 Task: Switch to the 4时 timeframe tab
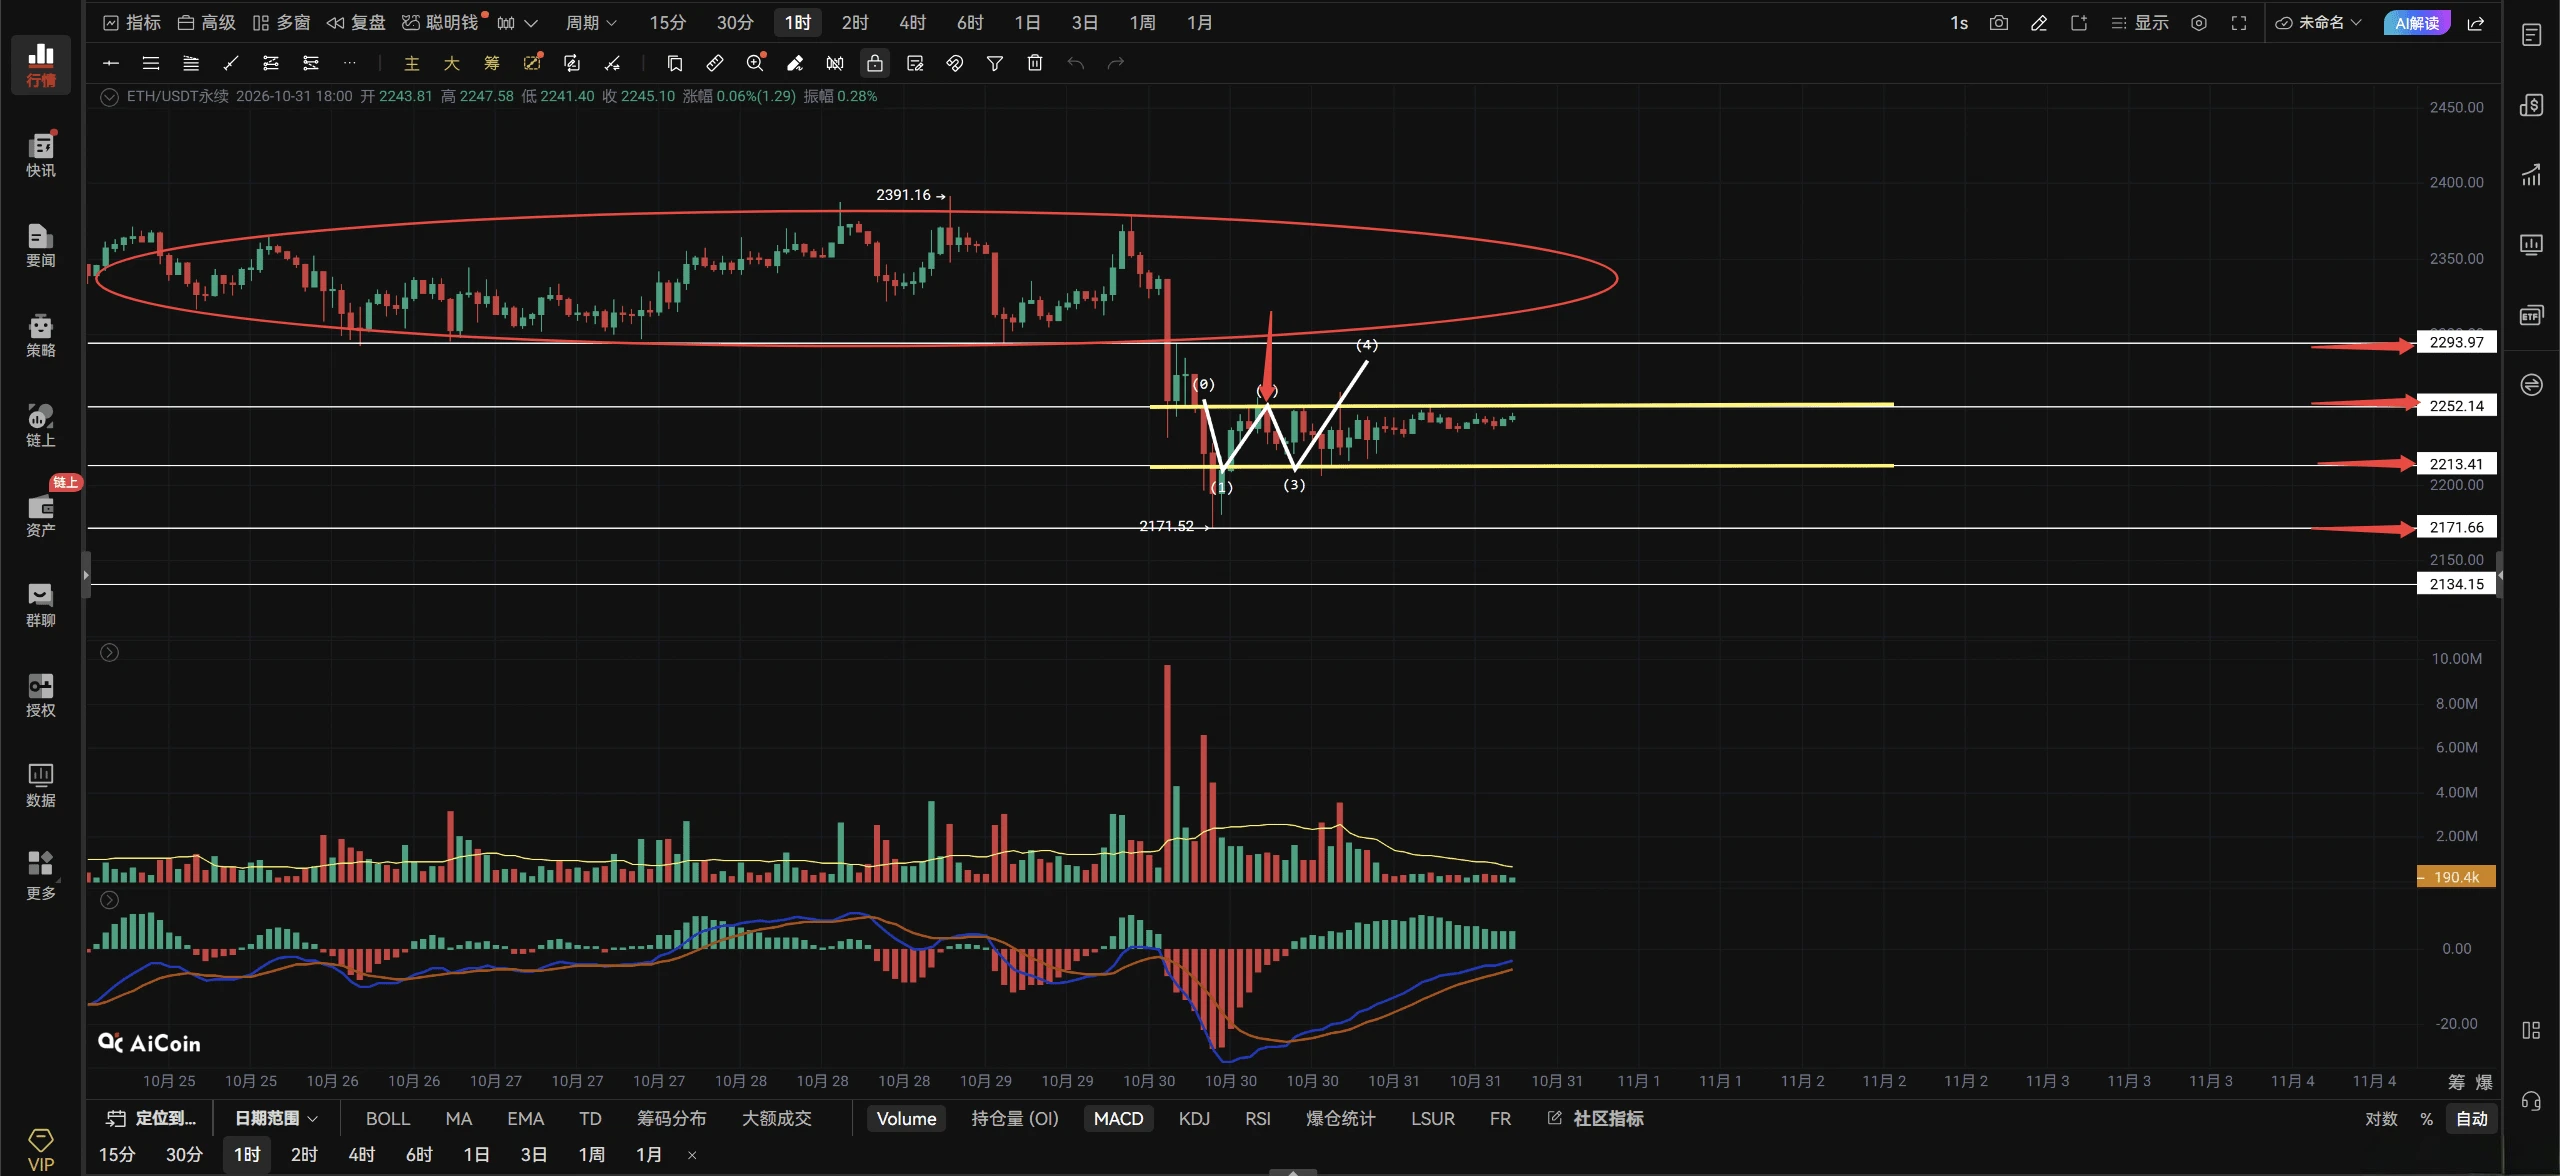912,23
